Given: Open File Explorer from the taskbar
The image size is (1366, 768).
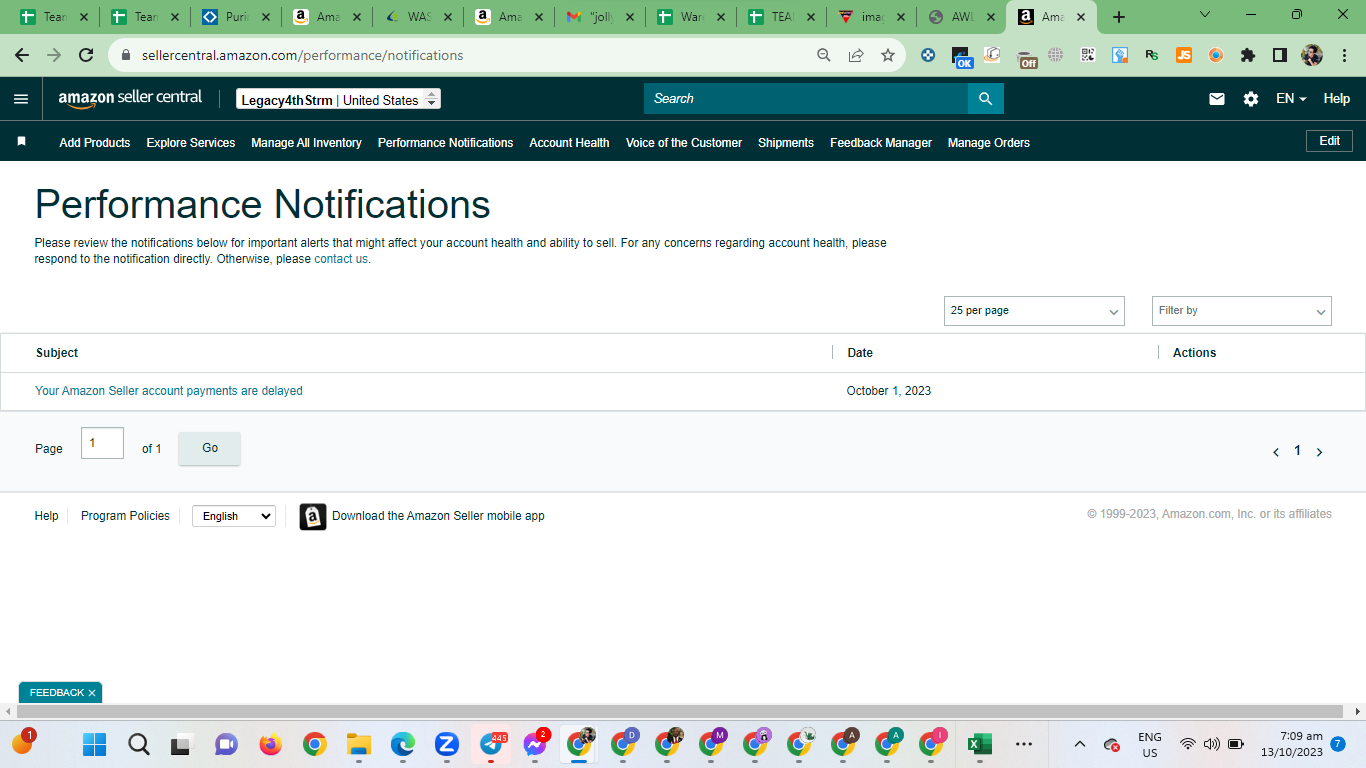Looking at the screenshot, I should [x=358, y=744].
